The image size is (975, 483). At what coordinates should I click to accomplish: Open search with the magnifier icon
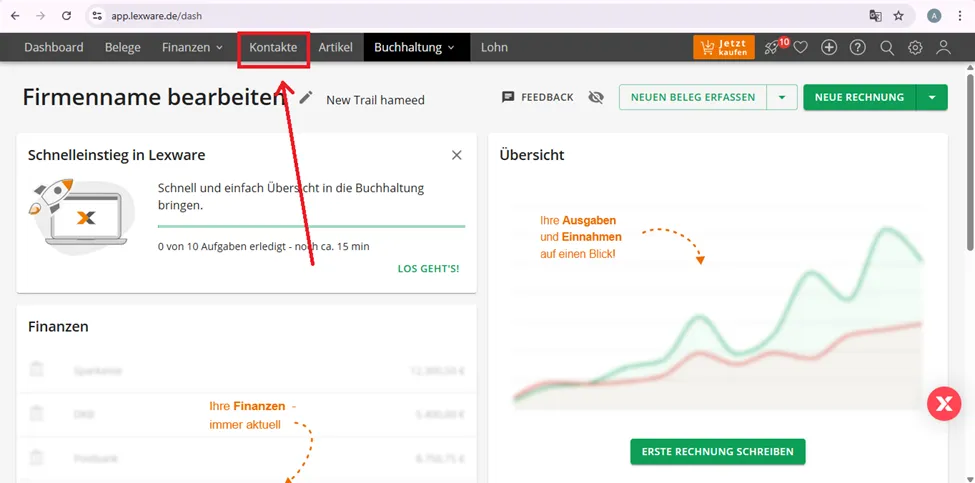(887, 47)
